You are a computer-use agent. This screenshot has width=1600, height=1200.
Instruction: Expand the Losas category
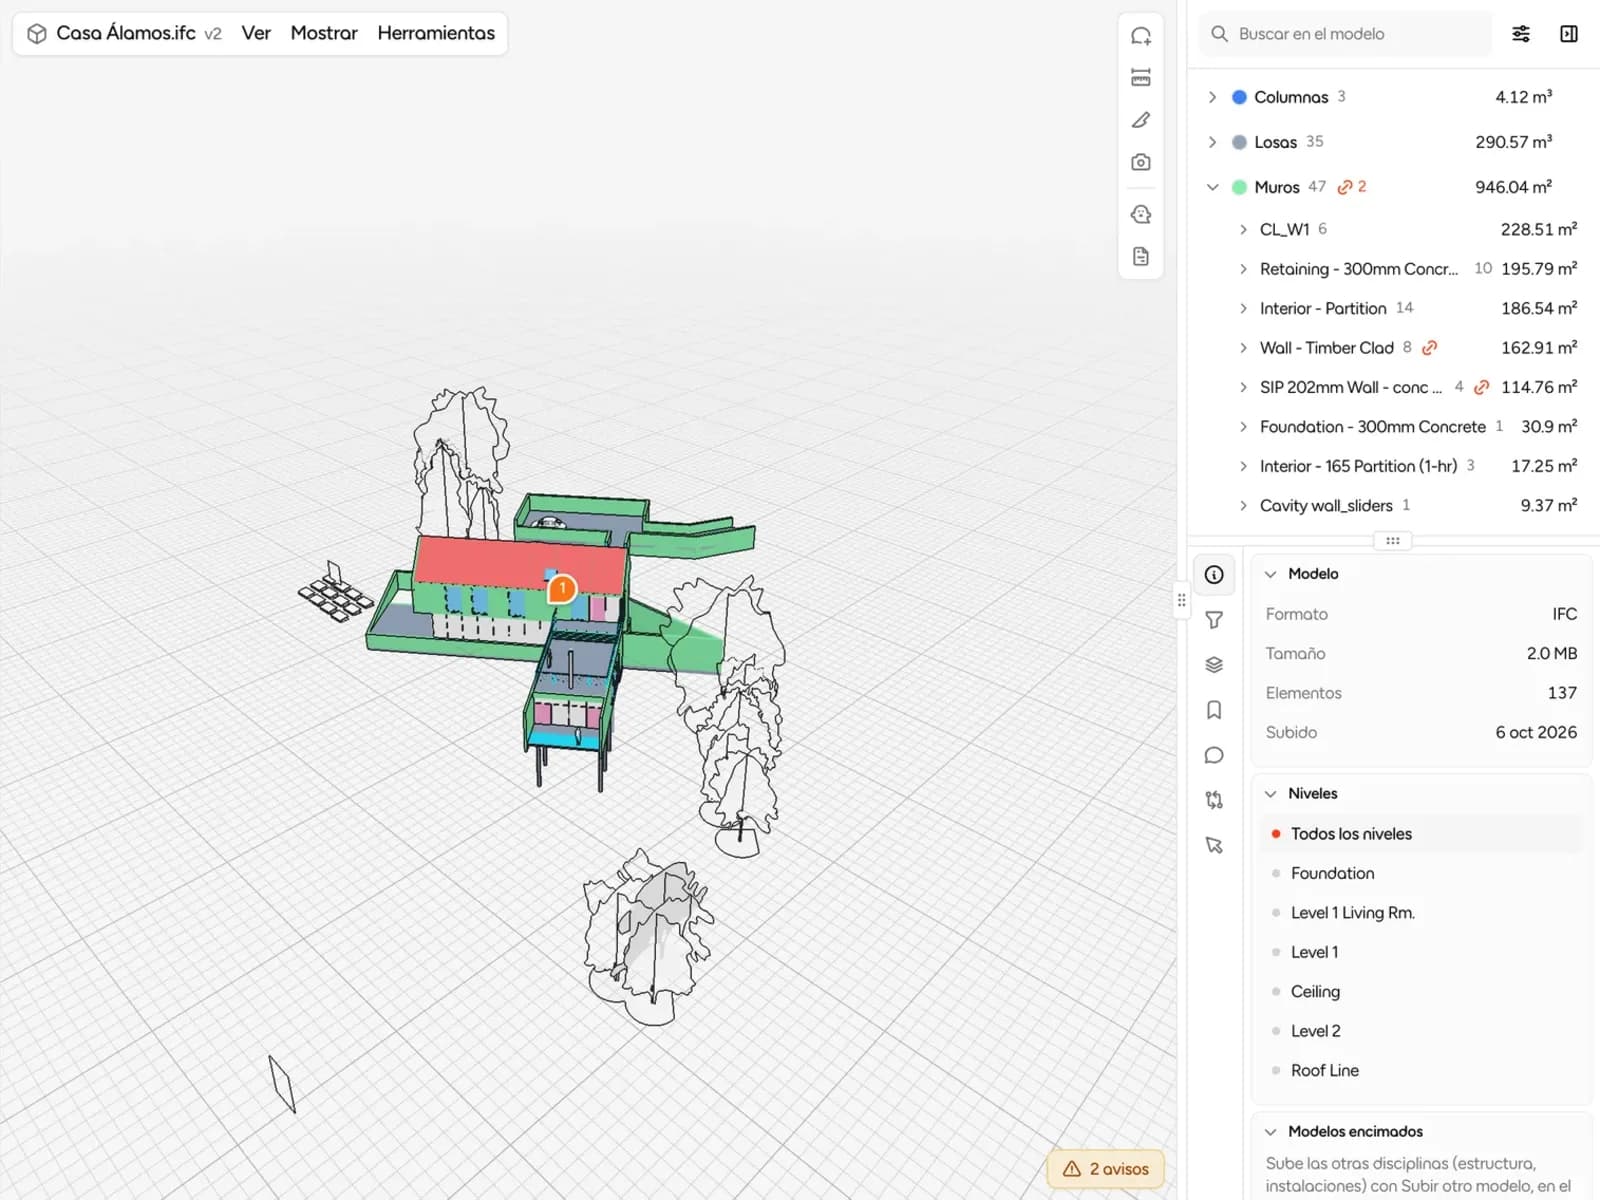1212,142
